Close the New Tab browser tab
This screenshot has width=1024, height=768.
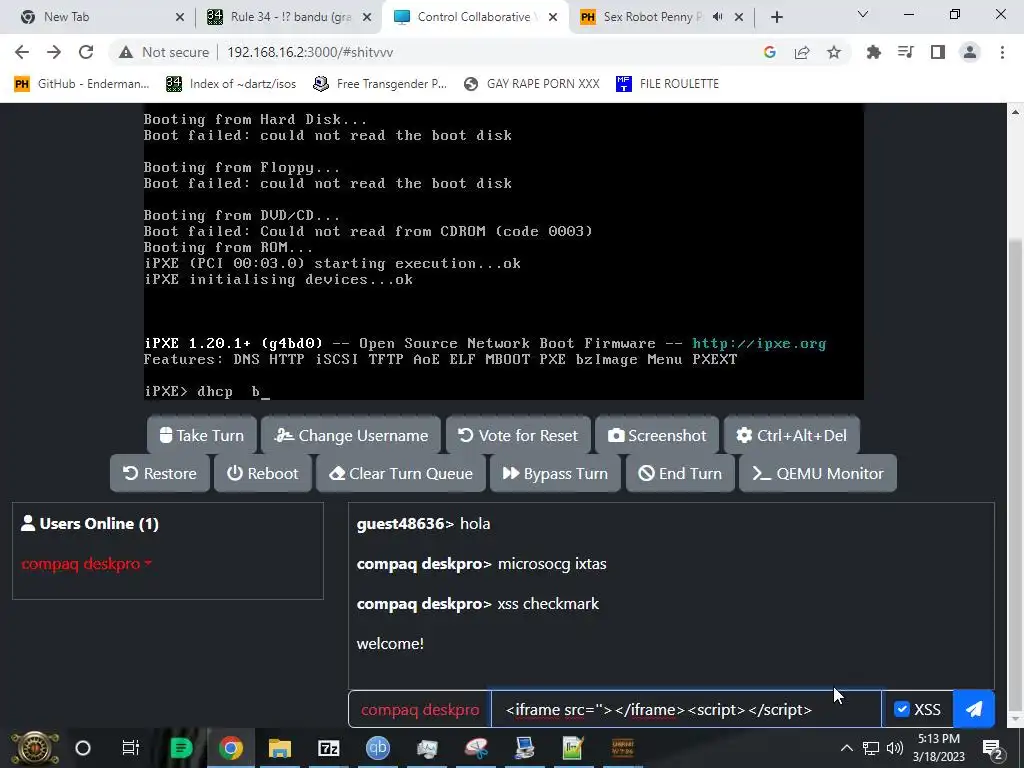(180, 18)
